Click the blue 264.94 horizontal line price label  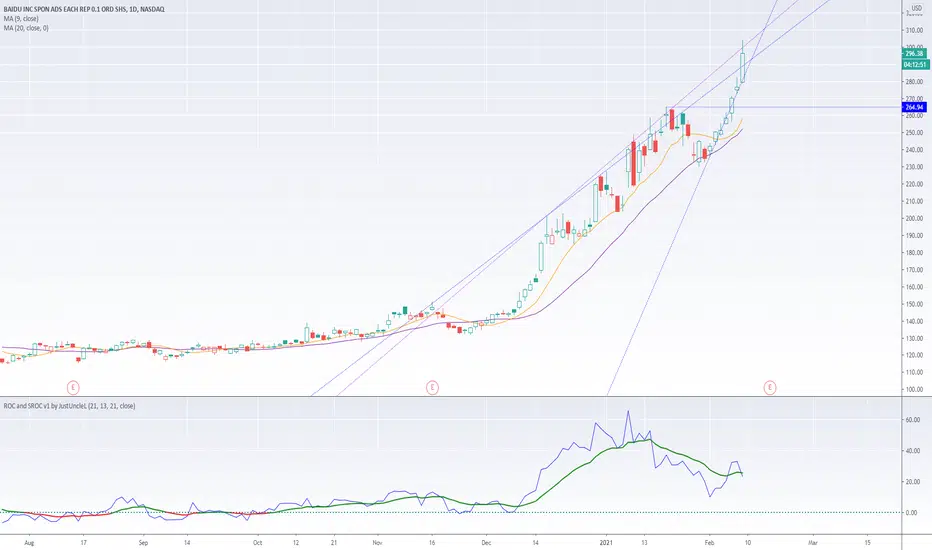point(914,108)
